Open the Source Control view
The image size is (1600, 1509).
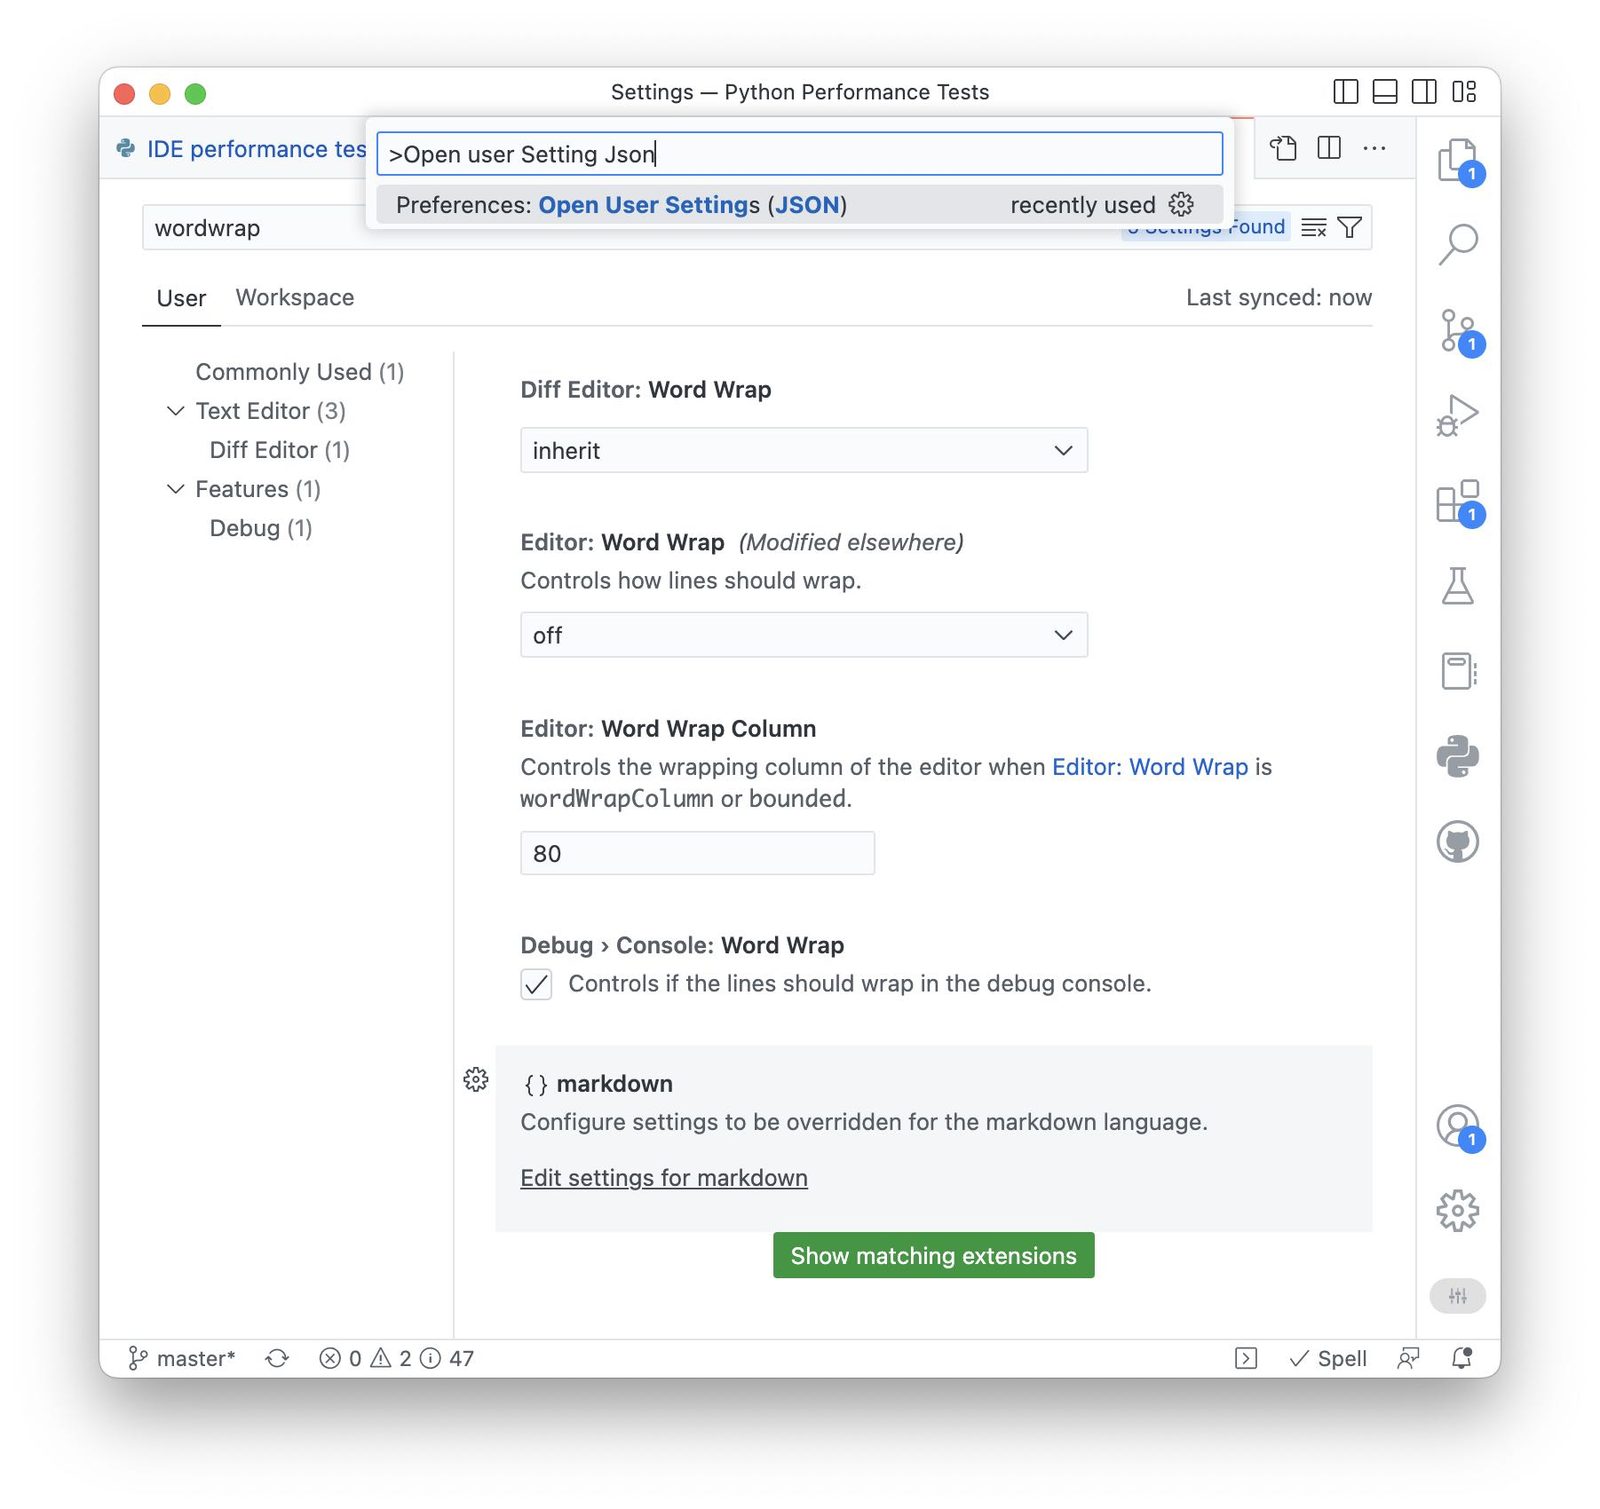(x=1457, y=331)
